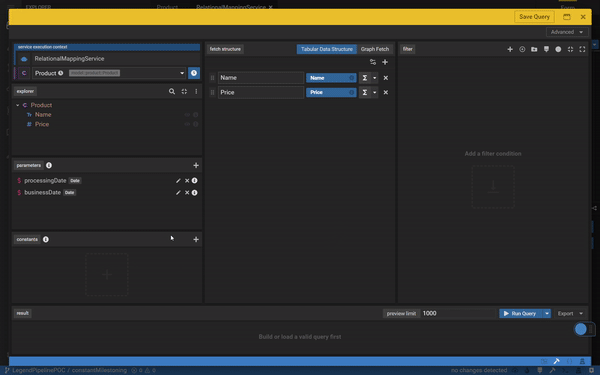Switch to Graph Fetch mode
This screenshot has height=375, width=600.
click(375, 49)
